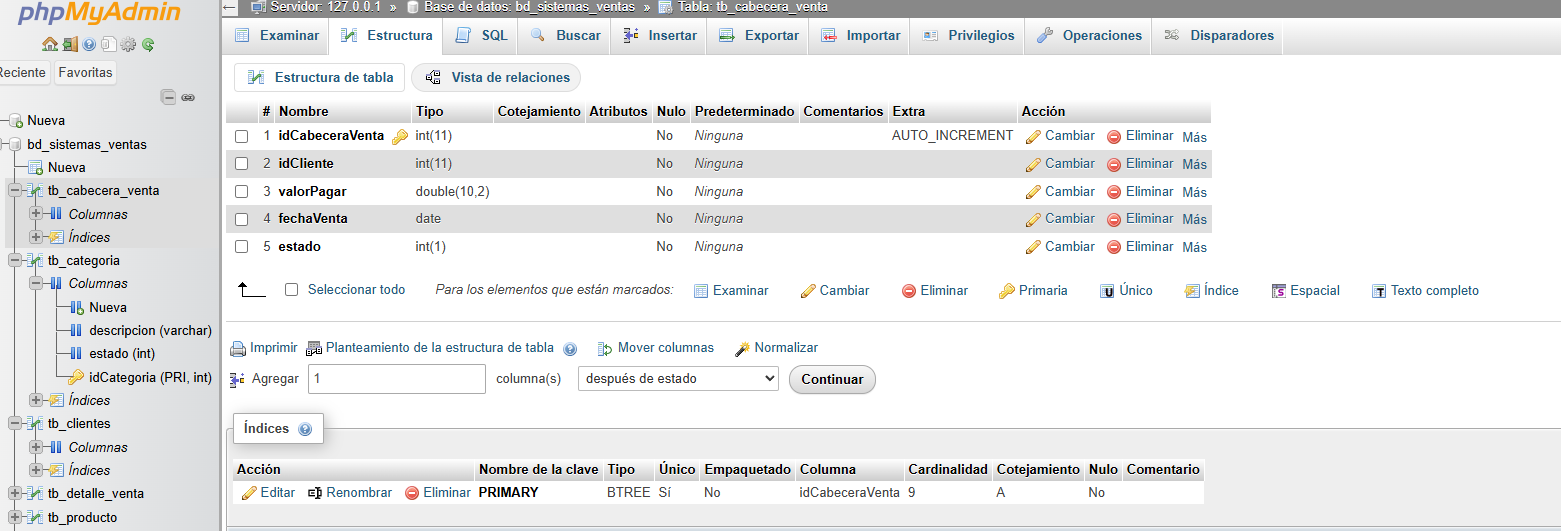
Task: Click the Reciente button in sidebar
Action: 22,72
